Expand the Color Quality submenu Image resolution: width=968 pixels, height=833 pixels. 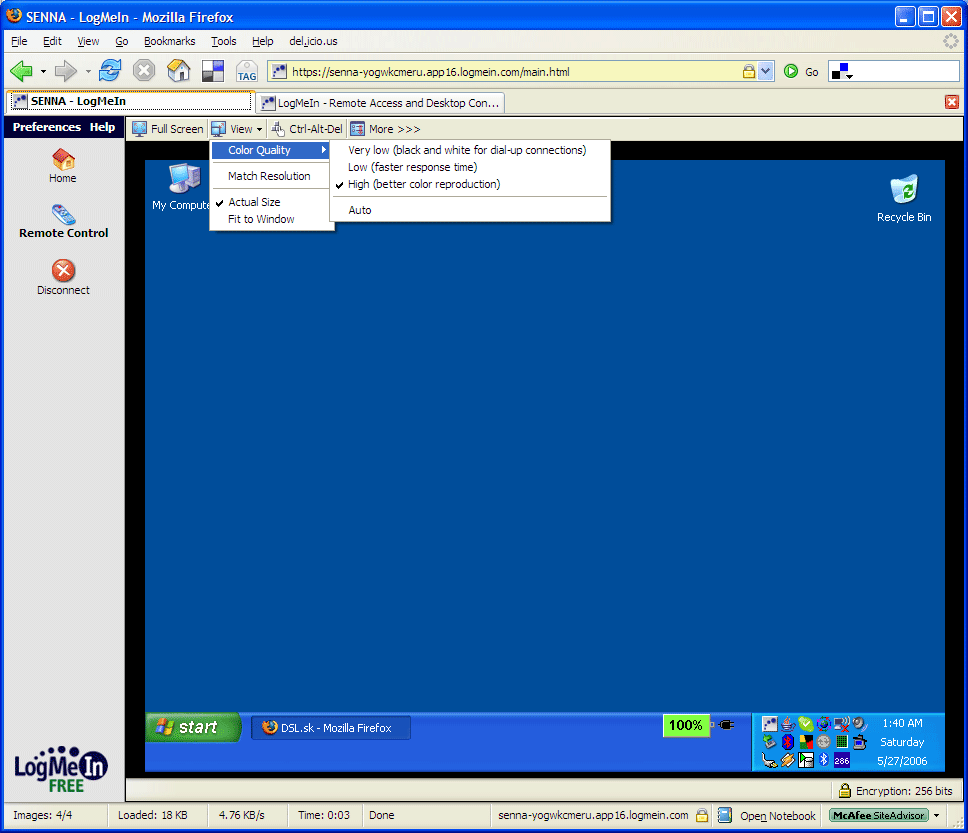pyautogui.click(x=270, y=150)
